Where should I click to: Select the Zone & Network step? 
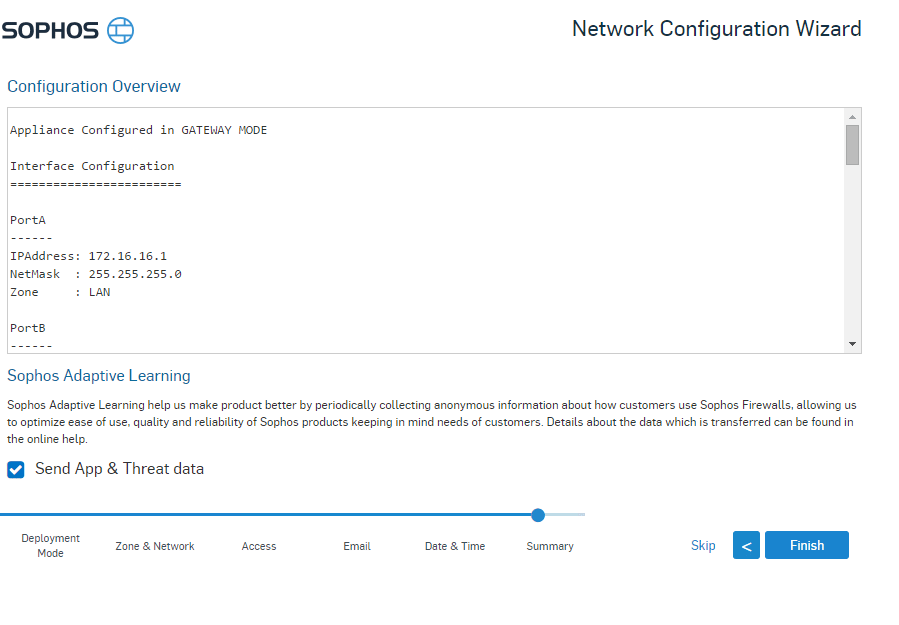155,546
